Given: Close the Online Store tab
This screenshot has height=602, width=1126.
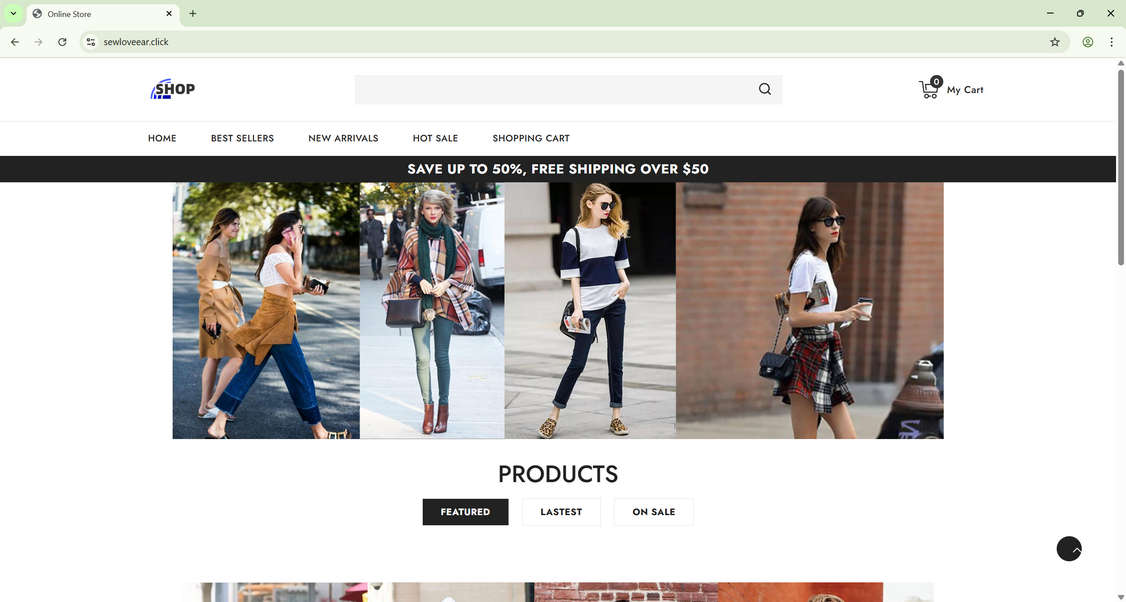Looking at the screenshot, I should pos(169,14).
